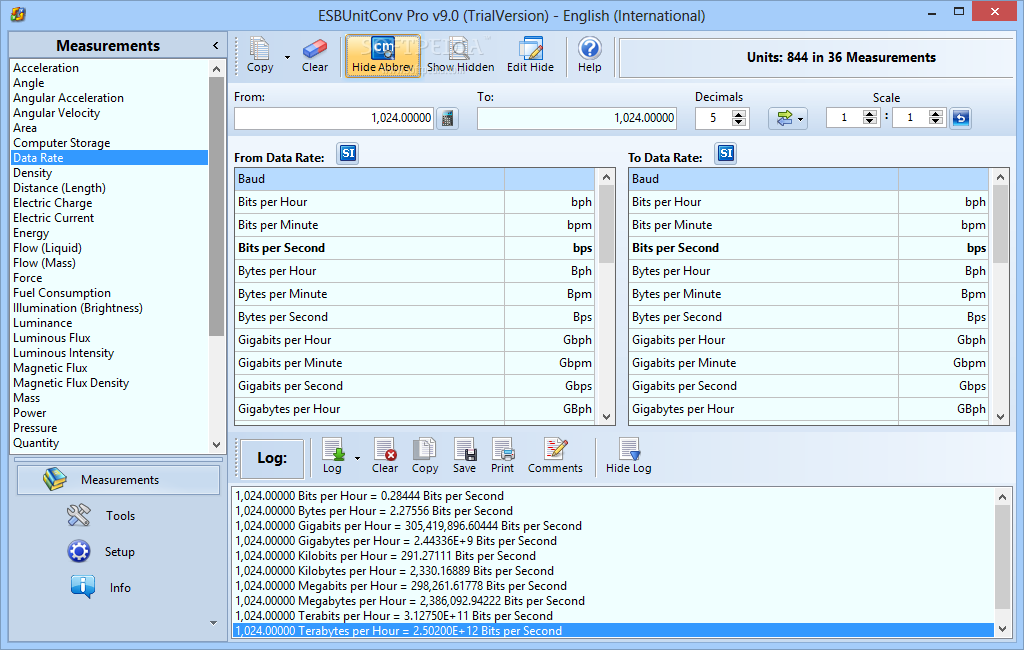Select Bits per Second in To list
Viewport: 1024px width, 650px height.
point(808,248)
